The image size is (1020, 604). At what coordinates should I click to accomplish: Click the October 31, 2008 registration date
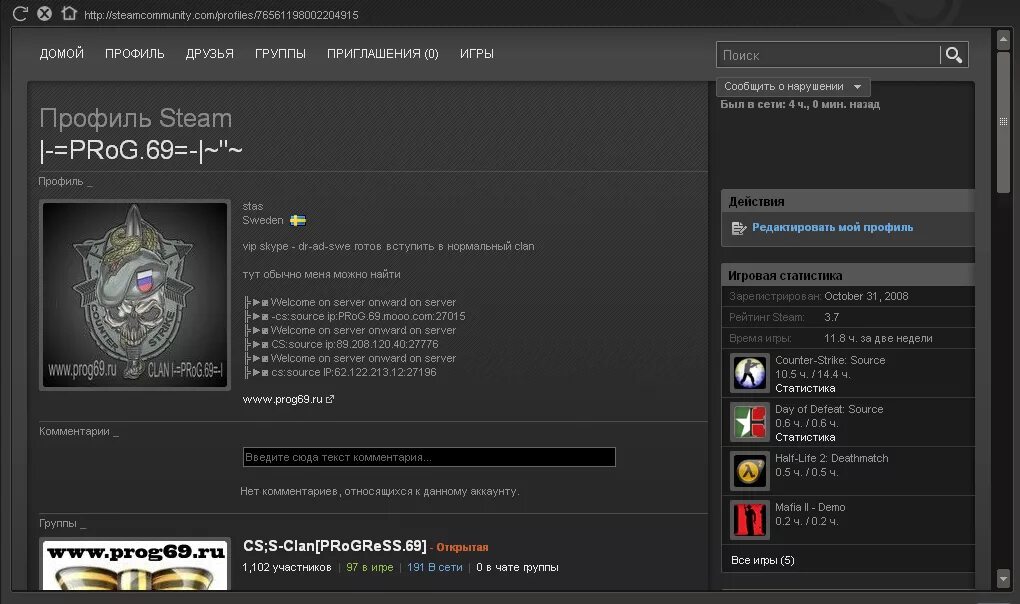coord(866,296)
